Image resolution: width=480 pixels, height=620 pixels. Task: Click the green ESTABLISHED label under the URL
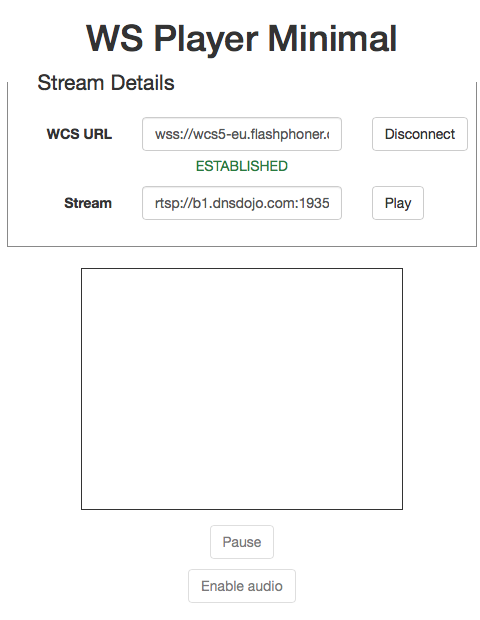pyautogui.click(x=242, y=166)
